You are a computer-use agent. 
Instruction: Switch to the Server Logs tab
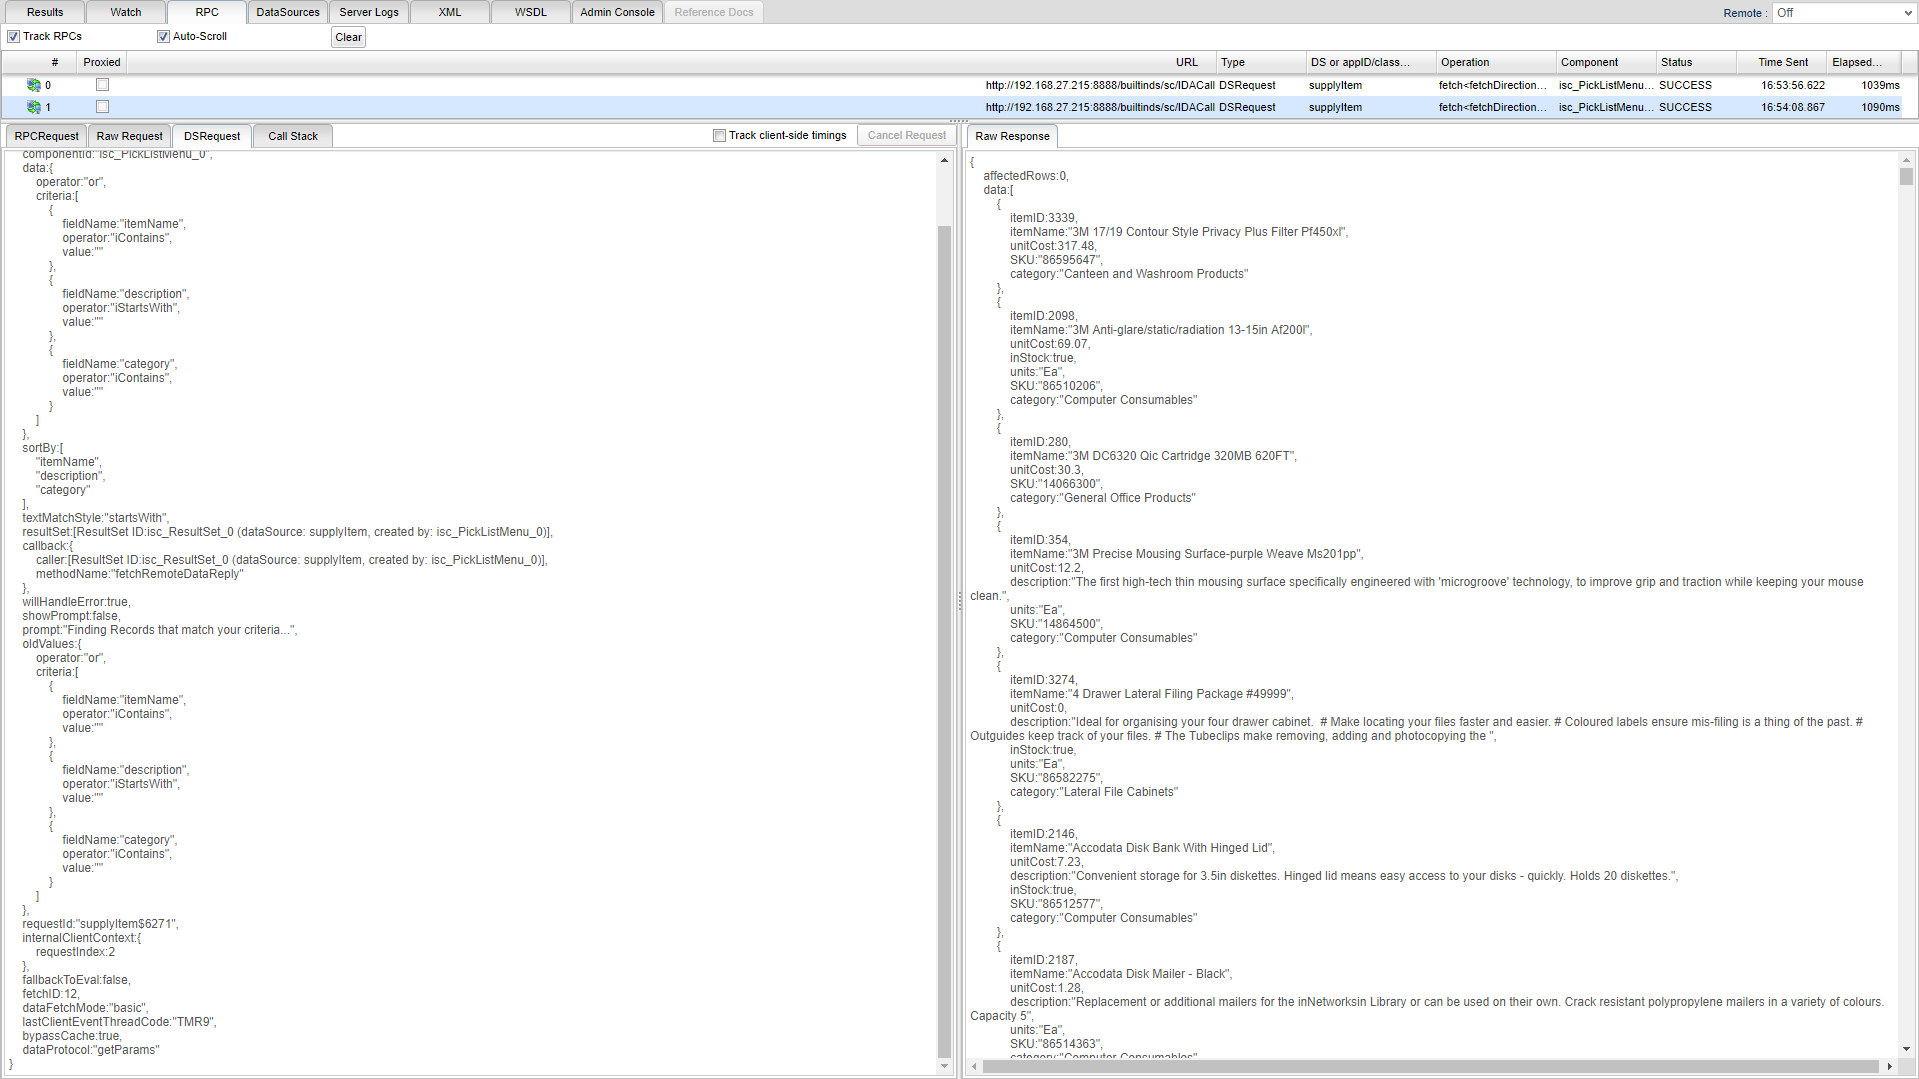368,12
